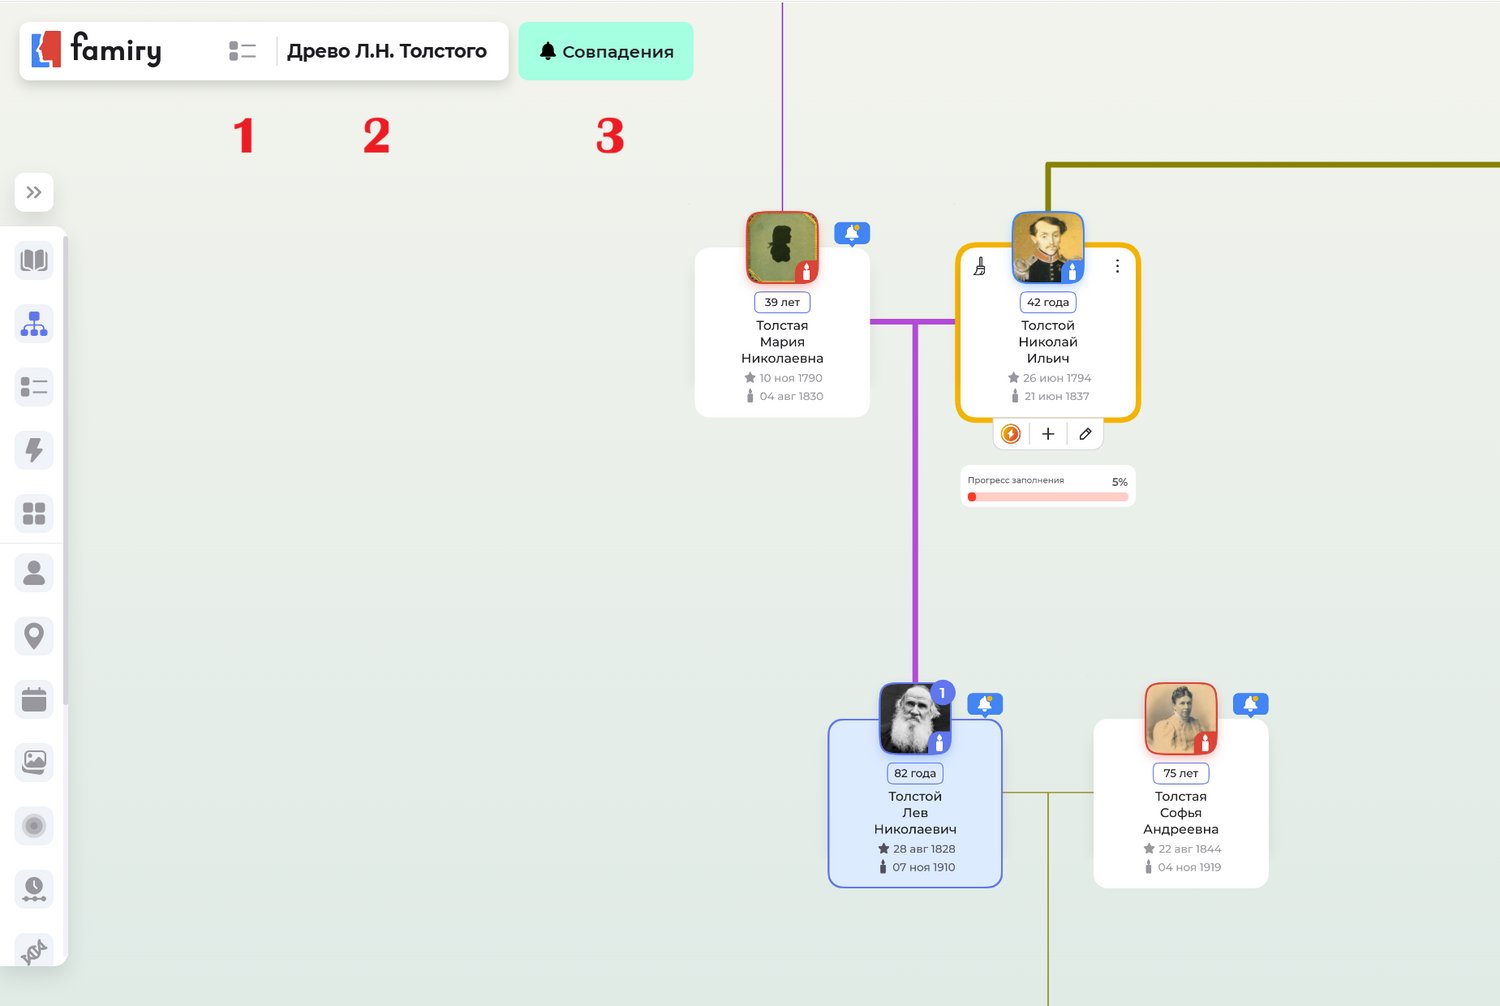Open the calendar icon in sidebar

pos(34,699)
